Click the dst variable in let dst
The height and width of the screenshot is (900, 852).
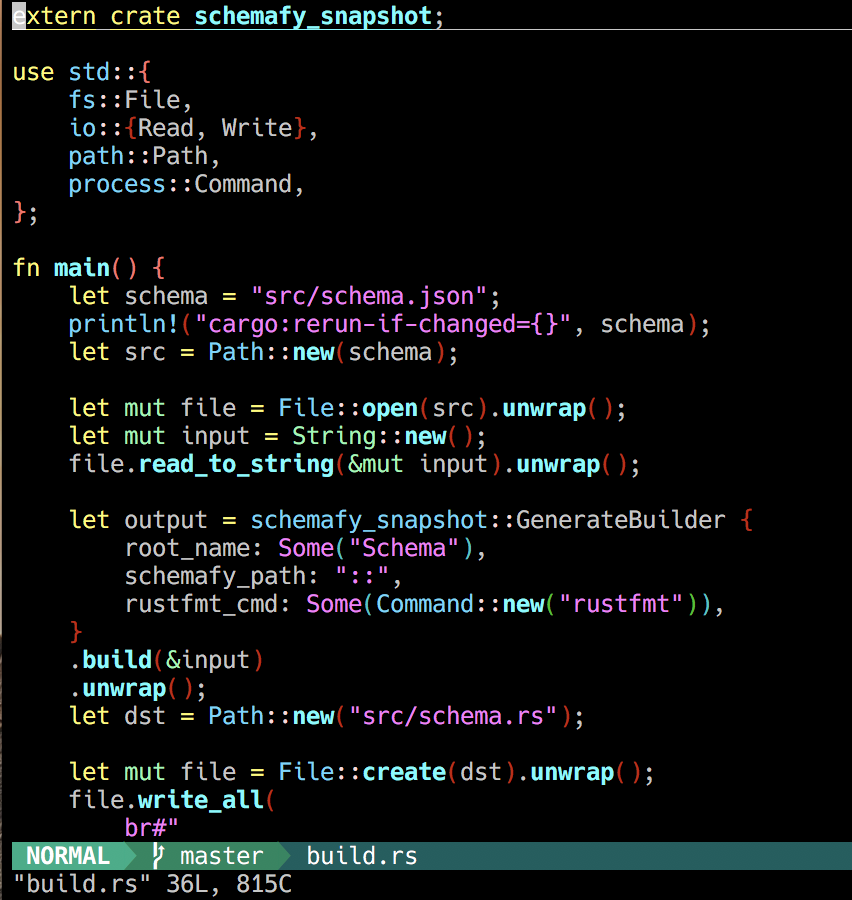(x=145, y=716)
